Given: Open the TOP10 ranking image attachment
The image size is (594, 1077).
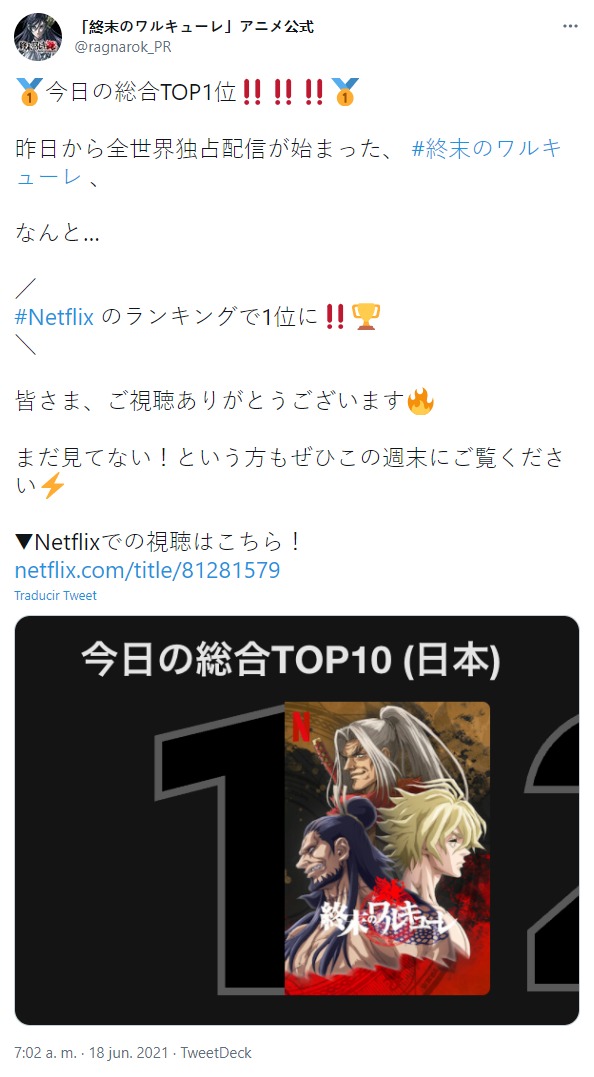Looking at the screenshot, I should coord(297,821).
